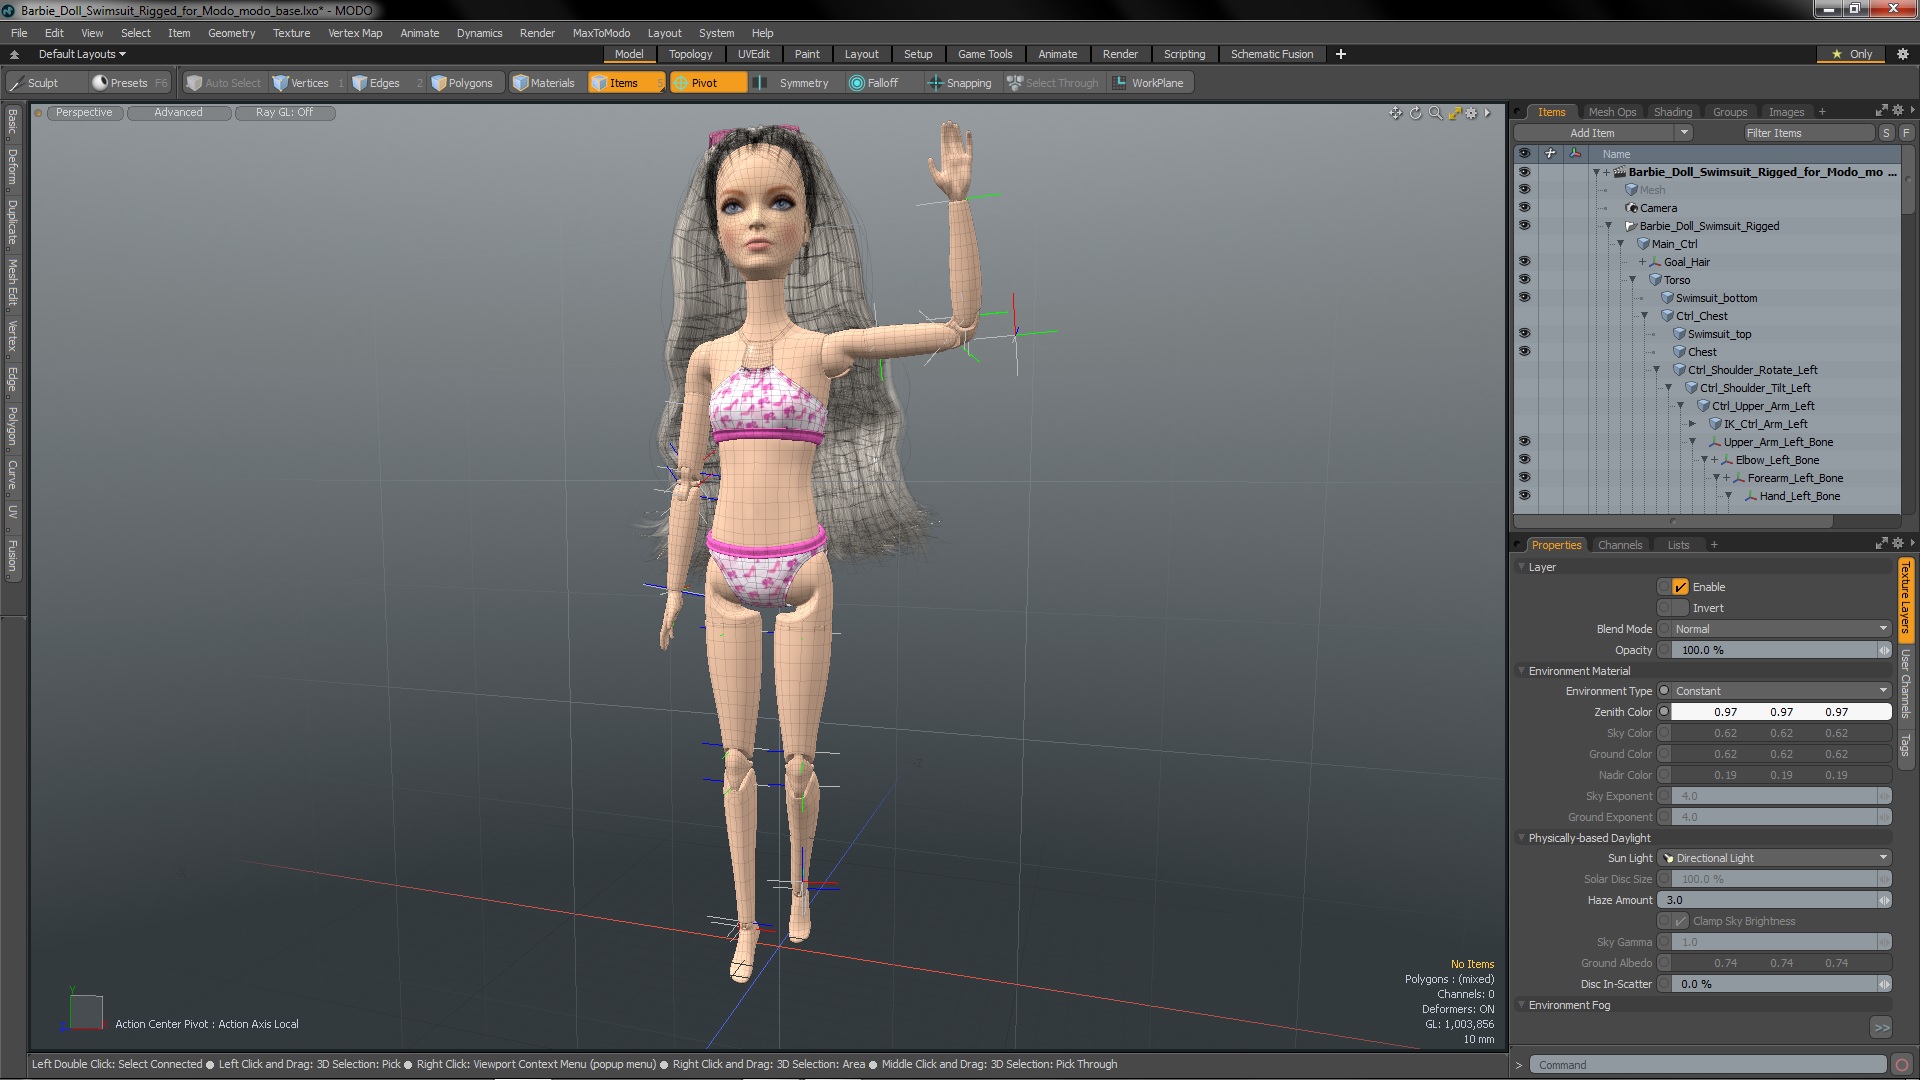Screen dimensions: 1920x1080
Task: Collapse the Main_Ctrl tree node
Action: 1621,244
